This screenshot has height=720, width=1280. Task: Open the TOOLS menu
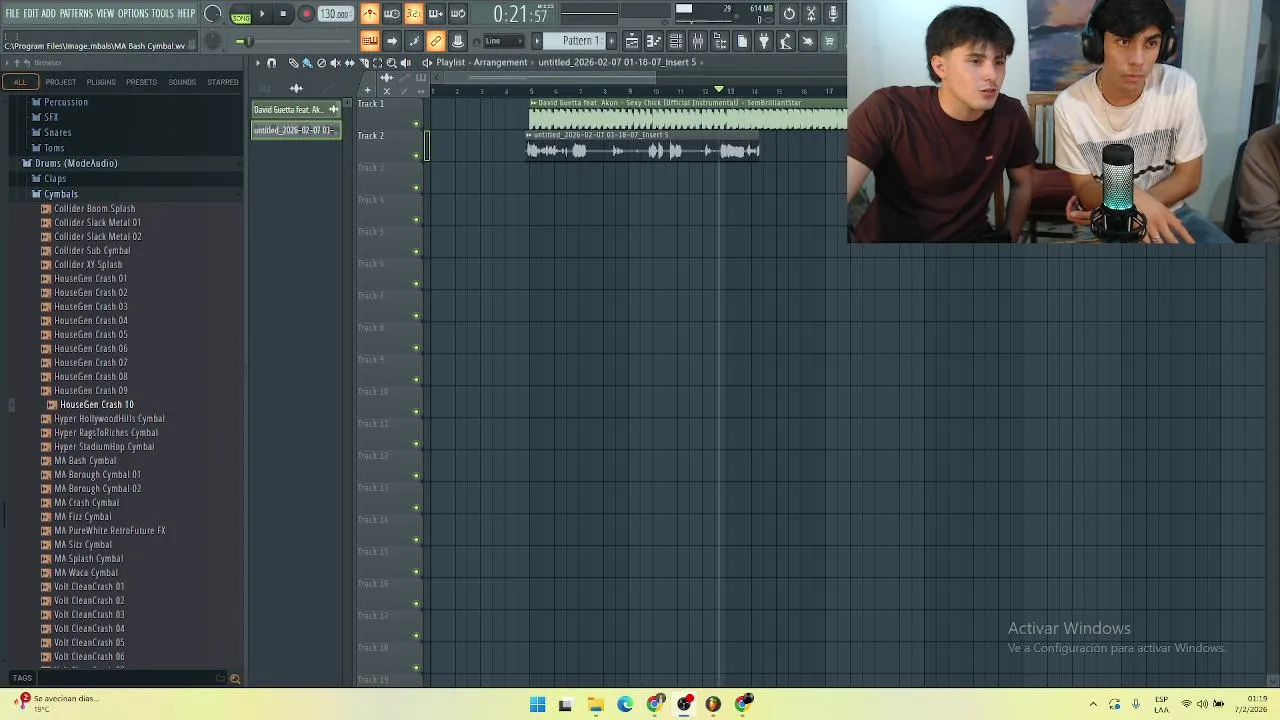tap(163, 13)
